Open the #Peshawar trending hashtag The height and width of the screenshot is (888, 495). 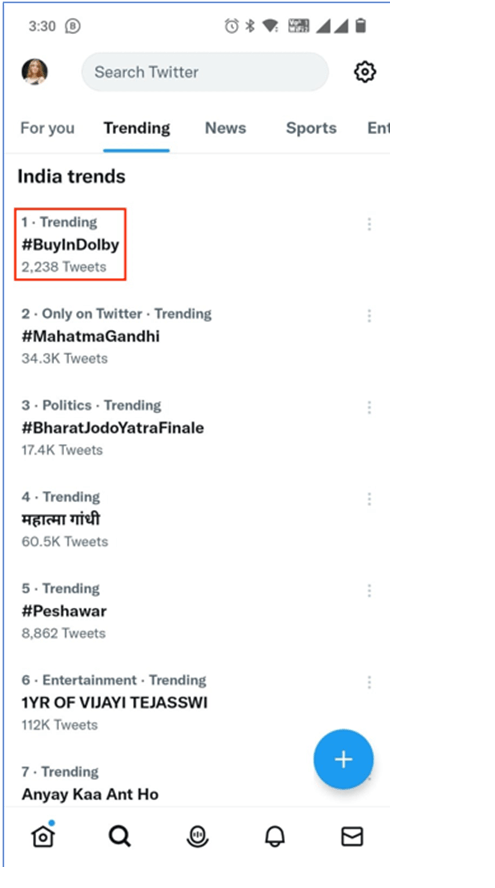[64, 611]
